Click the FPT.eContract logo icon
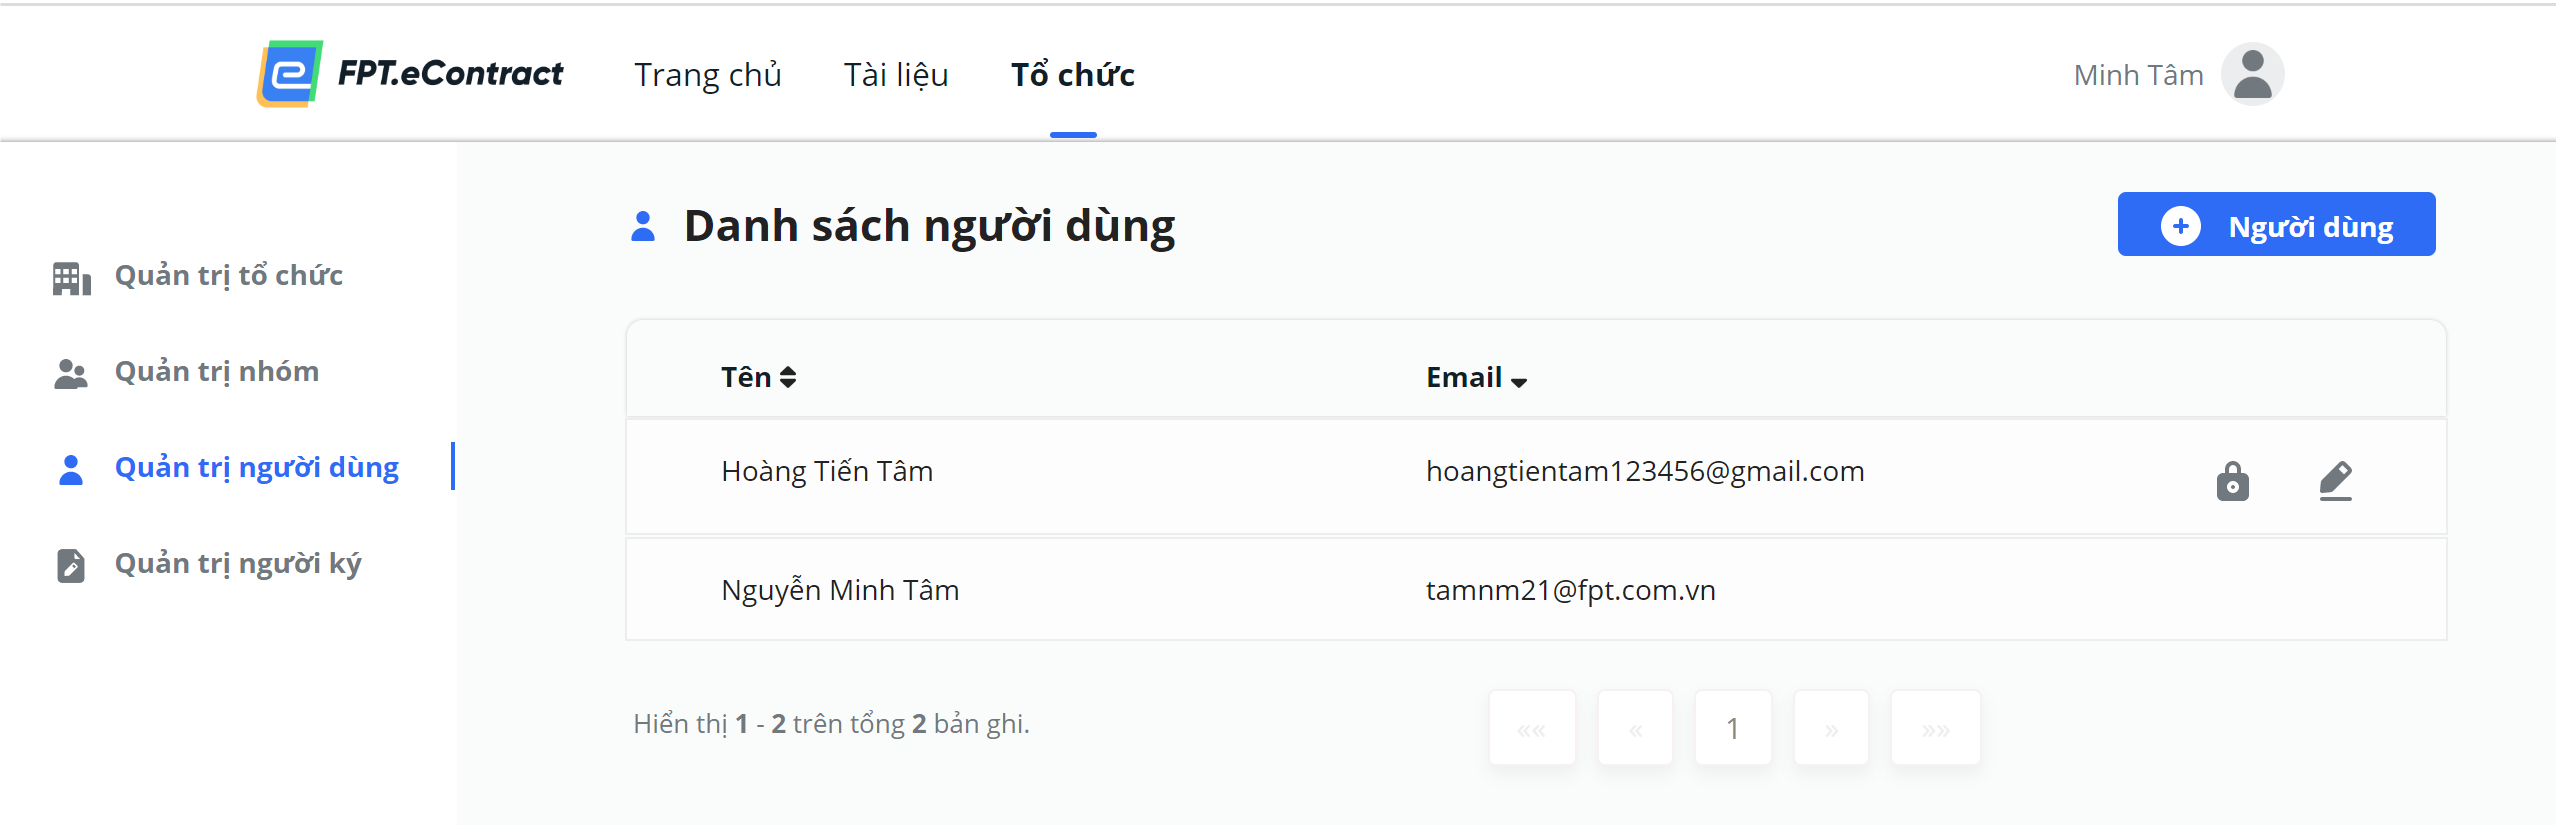 [x=290, y=74]
